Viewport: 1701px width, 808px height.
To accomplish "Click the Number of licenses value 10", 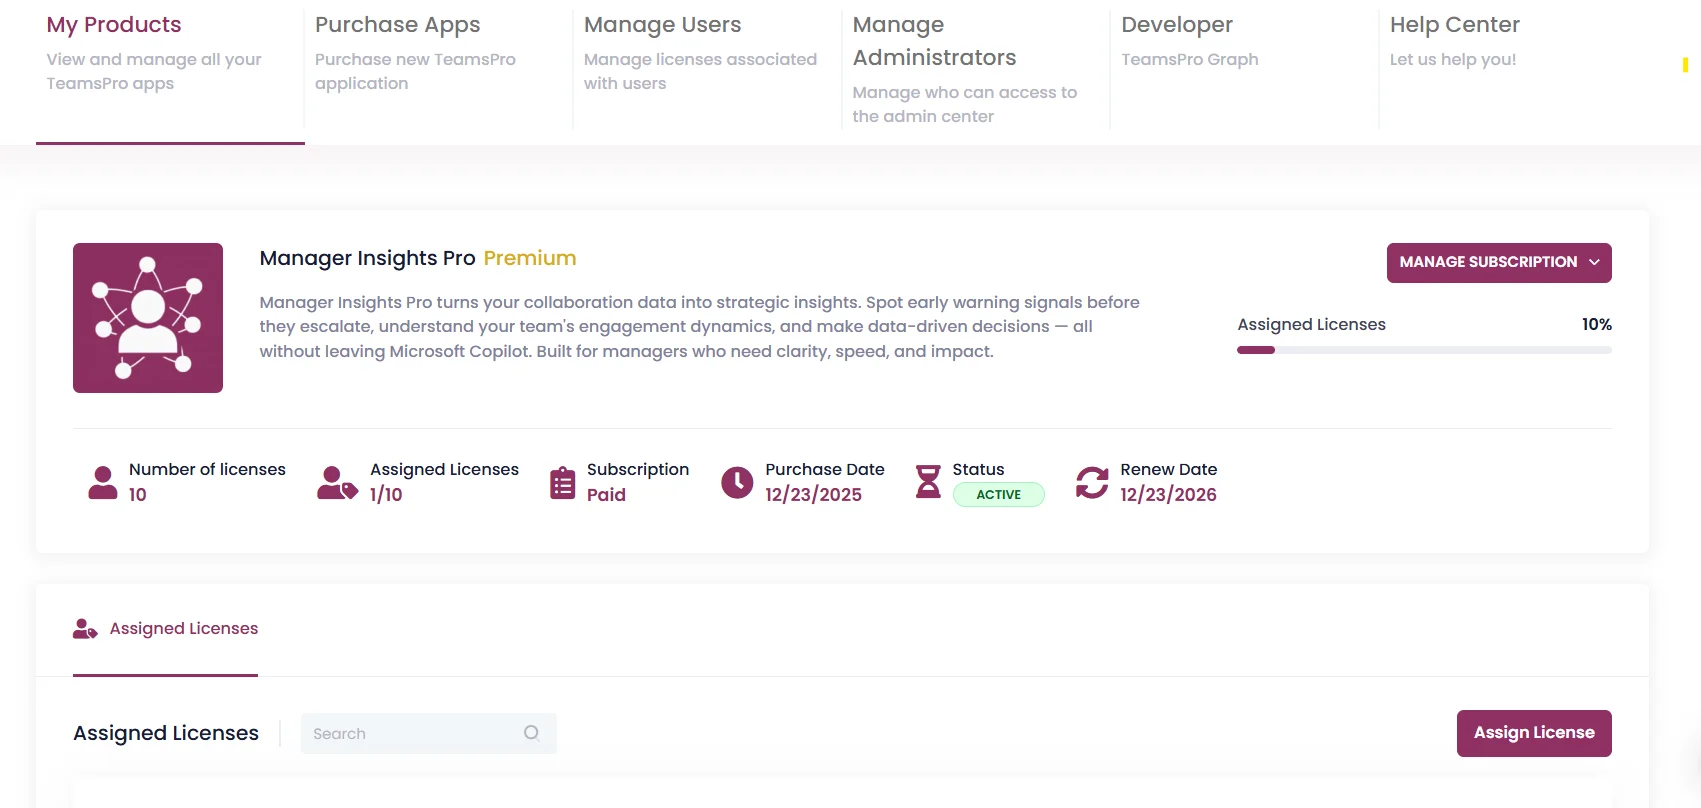I will click(138, 495).
